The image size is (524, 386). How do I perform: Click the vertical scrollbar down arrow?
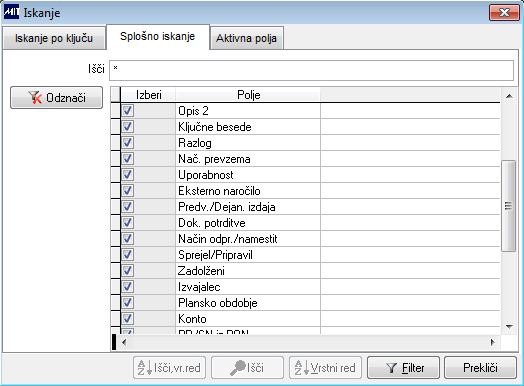point(509,327)
